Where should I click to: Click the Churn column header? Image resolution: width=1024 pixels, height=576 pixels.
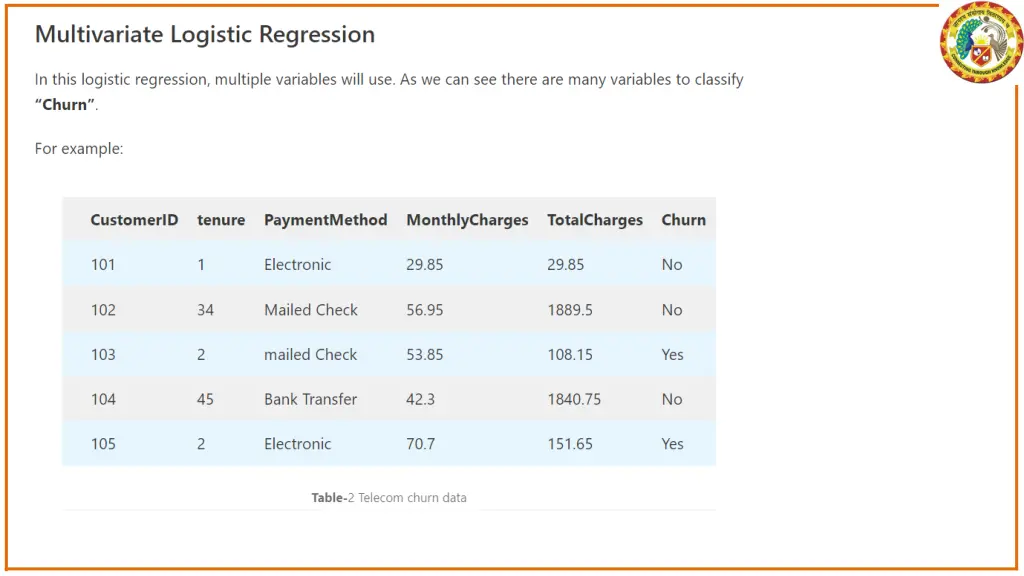click(x=683, y=220)
